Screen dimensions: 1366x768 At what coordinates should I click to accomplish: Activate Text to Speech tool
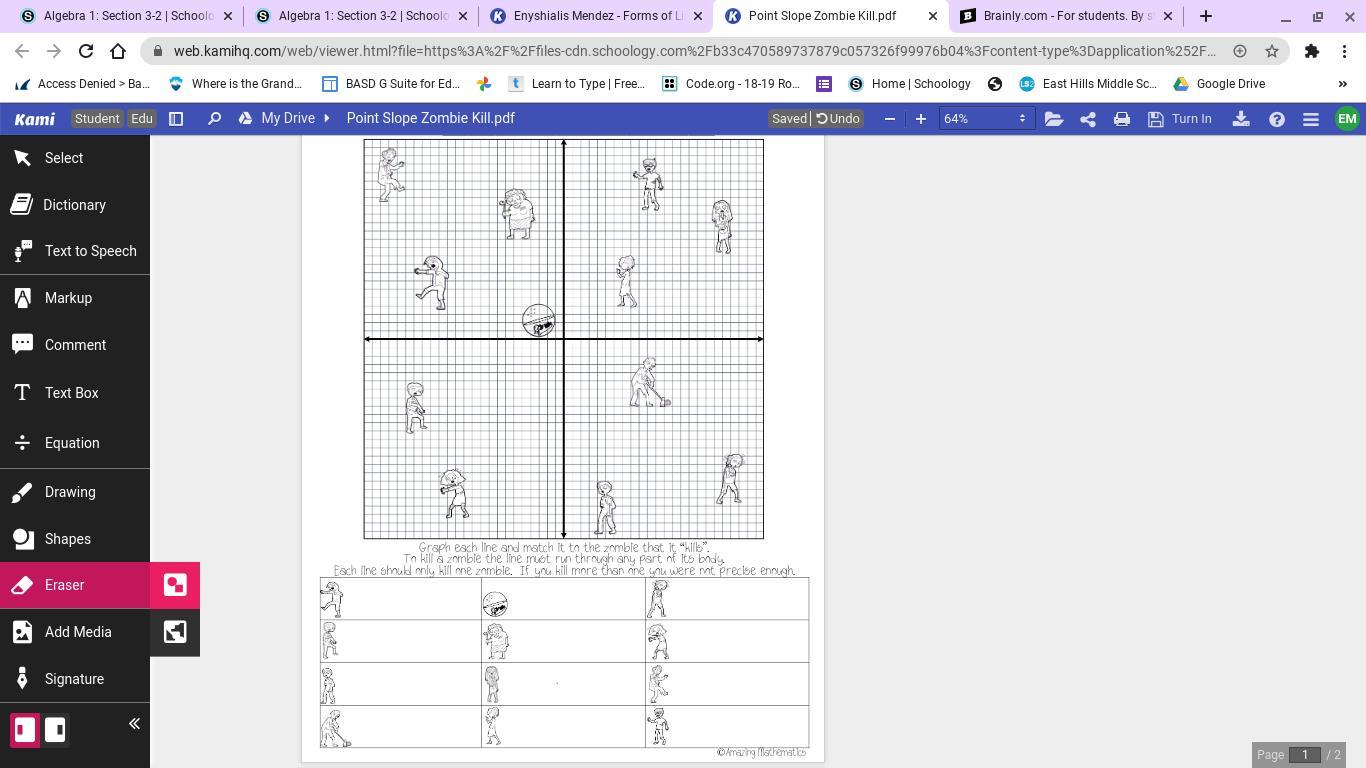(75, 251)
